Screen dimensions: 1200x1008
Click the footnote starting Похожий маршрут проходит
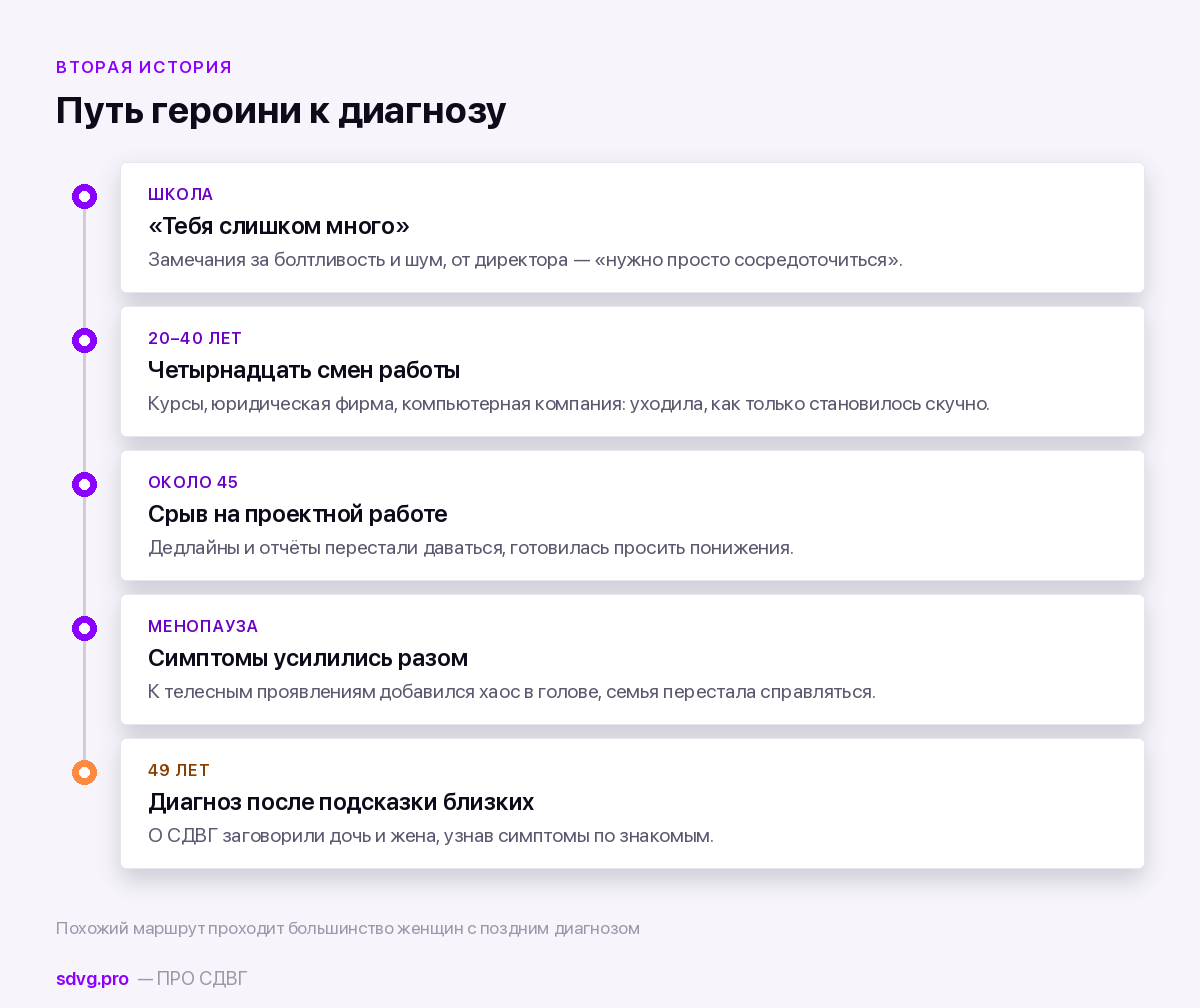tap(348, 928)
